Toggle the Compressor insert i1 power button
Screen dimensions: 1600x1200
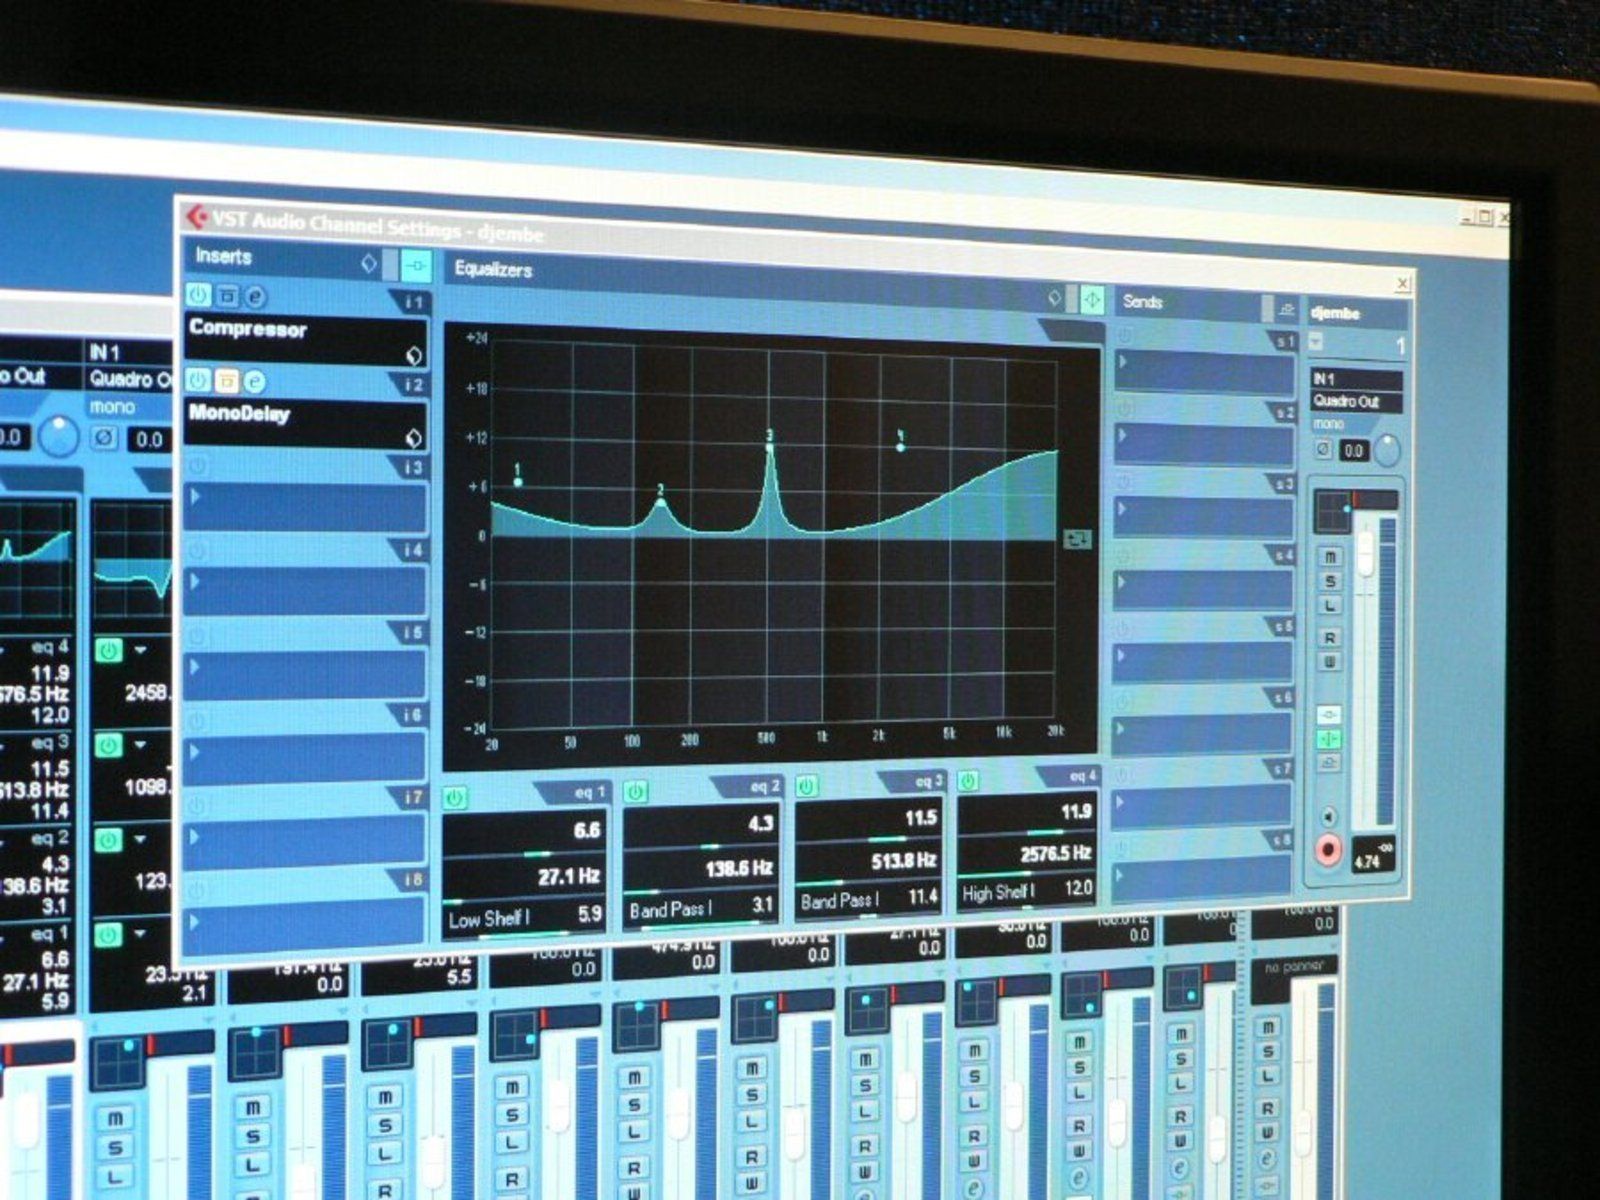(198, 295)
